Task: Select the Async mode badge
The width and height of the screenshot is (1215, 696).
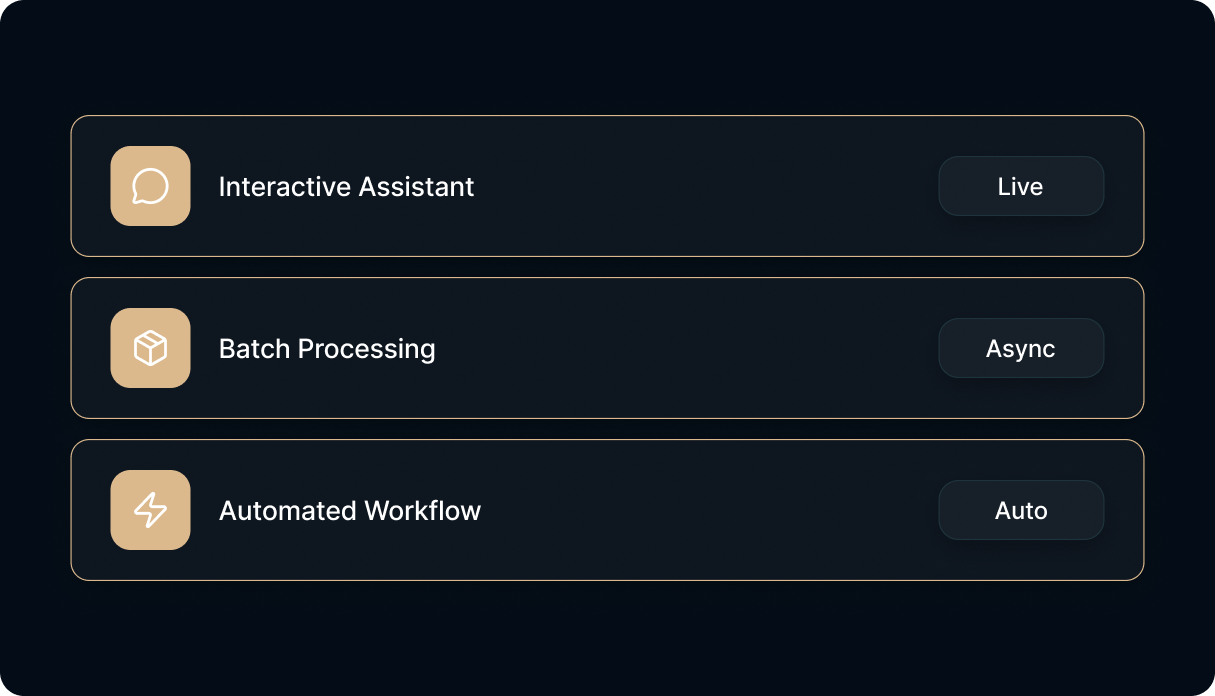Action: coord(1021,348)
